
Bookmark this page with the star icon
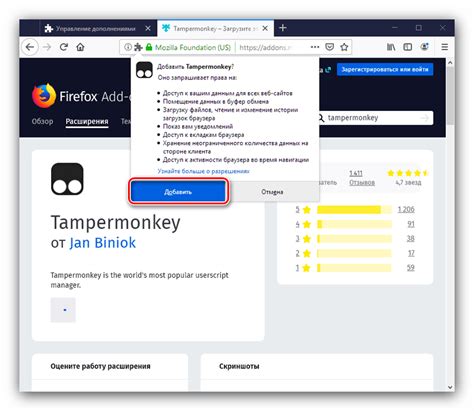(x=344, y=47)
